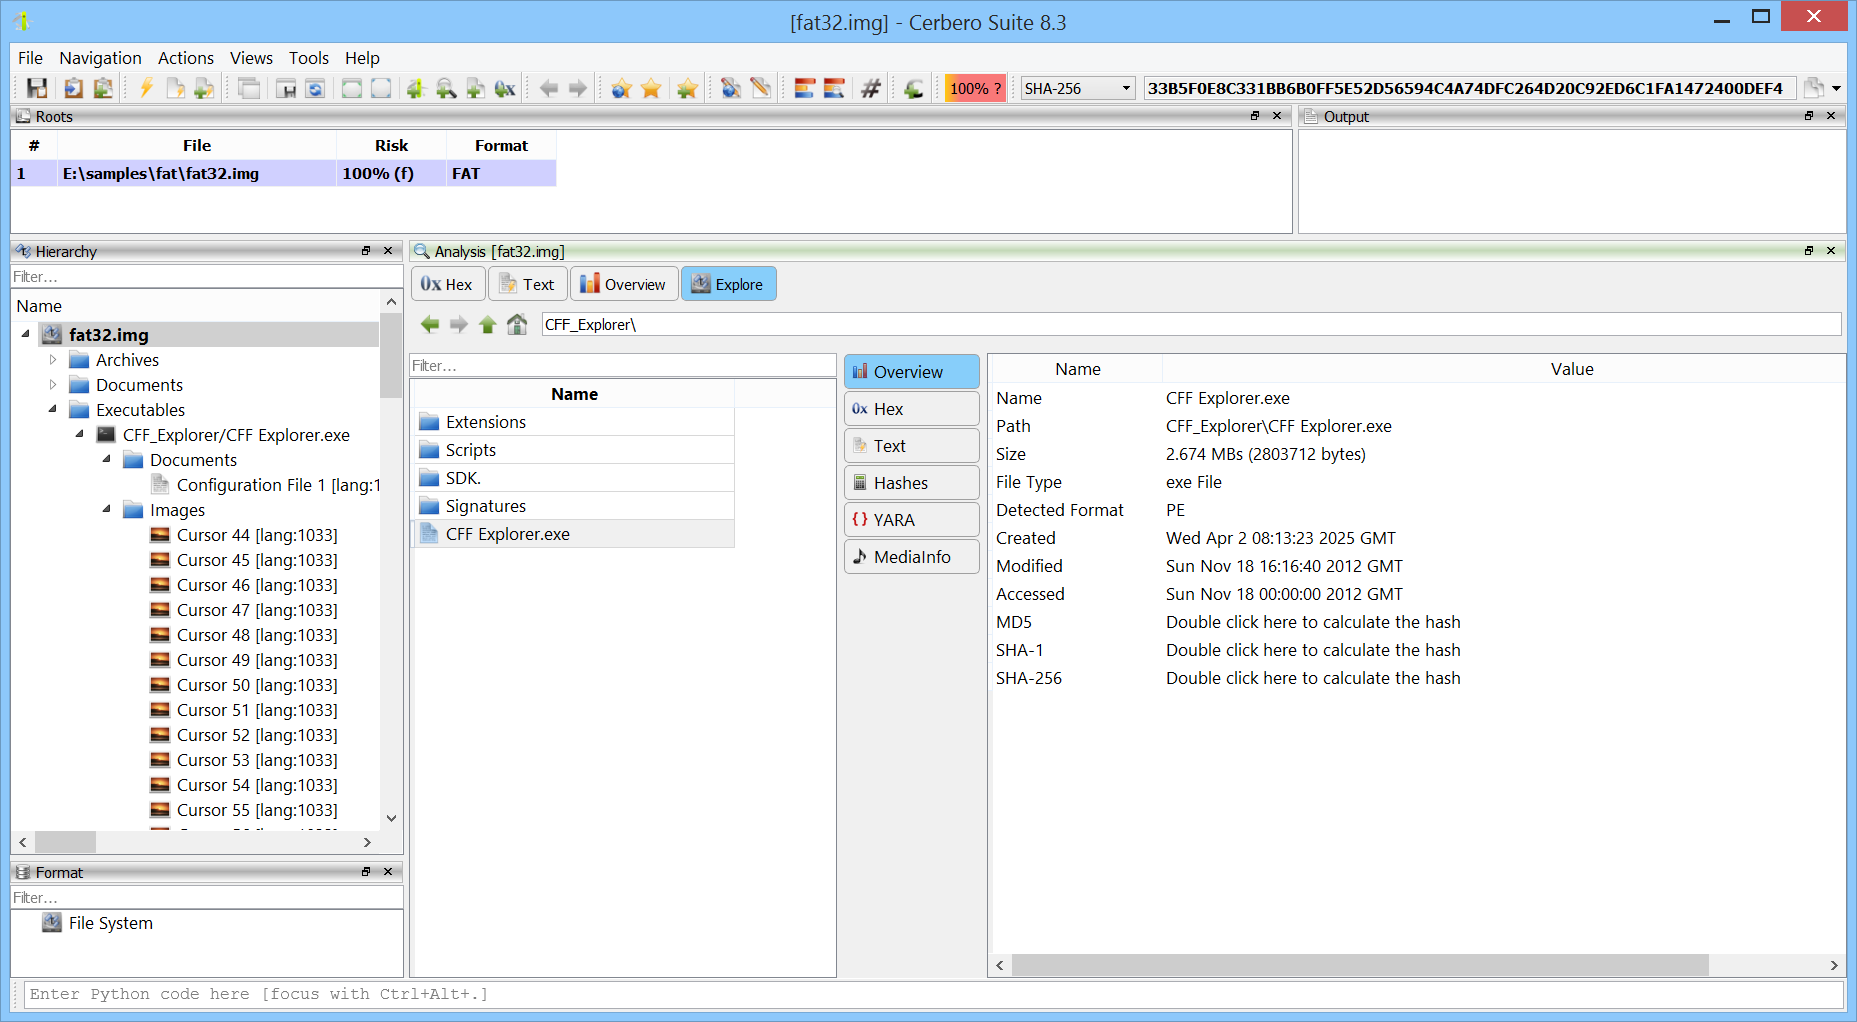1857x1022 pixels.
Task: Collapse the Images tree node
Action: (107, 509)
